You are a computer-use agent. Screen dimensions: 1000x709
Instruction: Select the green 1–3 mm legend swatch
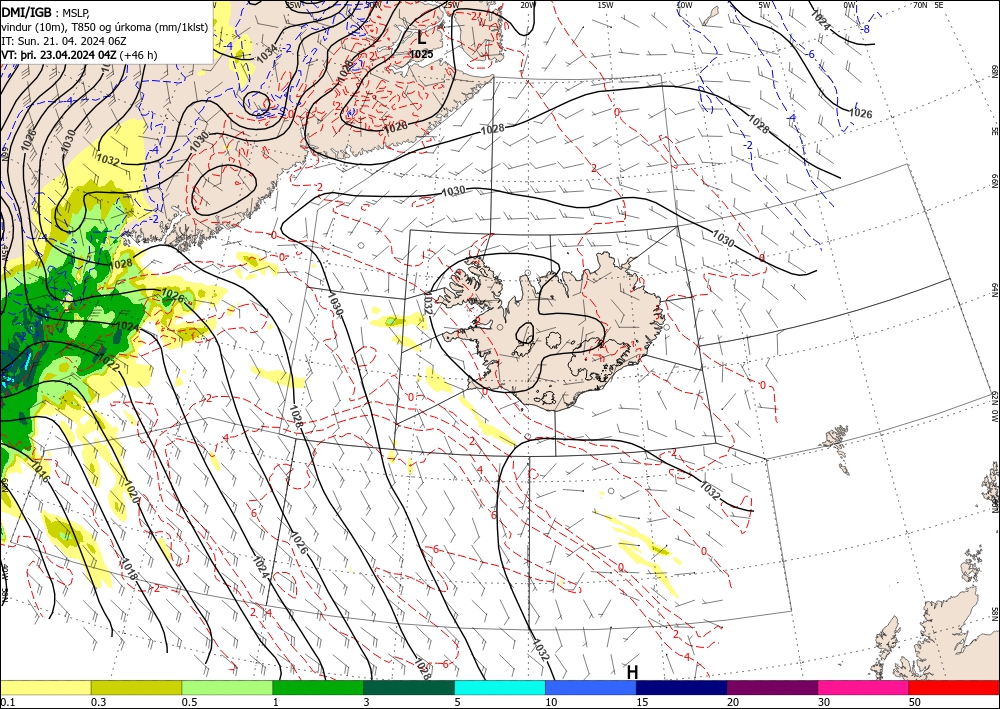pyautogui.click(x=318, y=687)
